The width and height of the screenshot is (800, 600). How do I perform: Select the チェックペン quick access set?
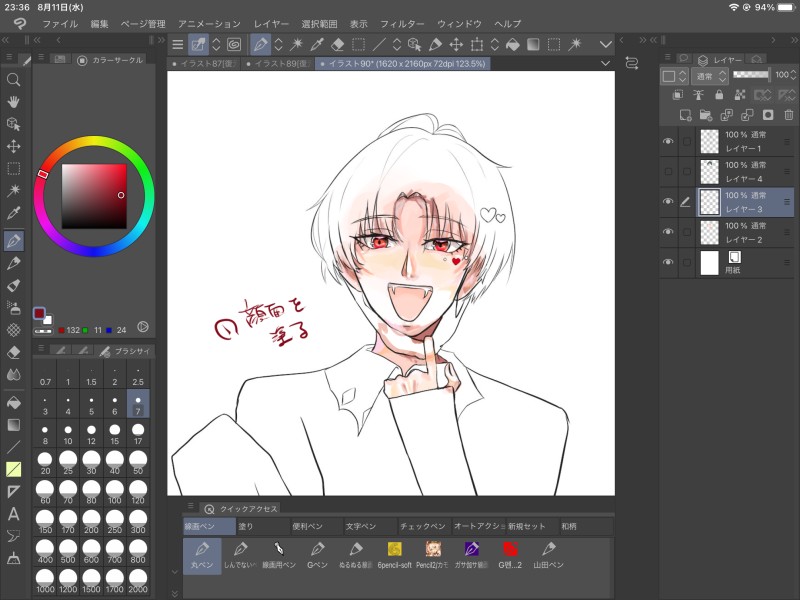click(423, 526)
